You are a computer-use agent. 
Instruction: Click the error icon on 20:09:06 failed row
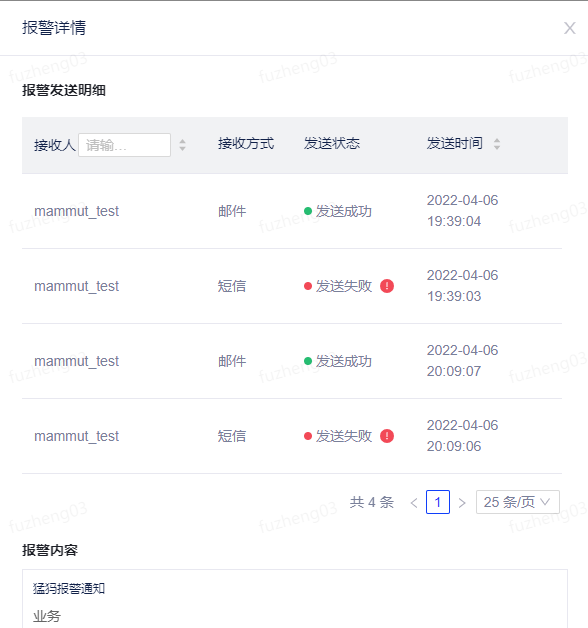387,436
